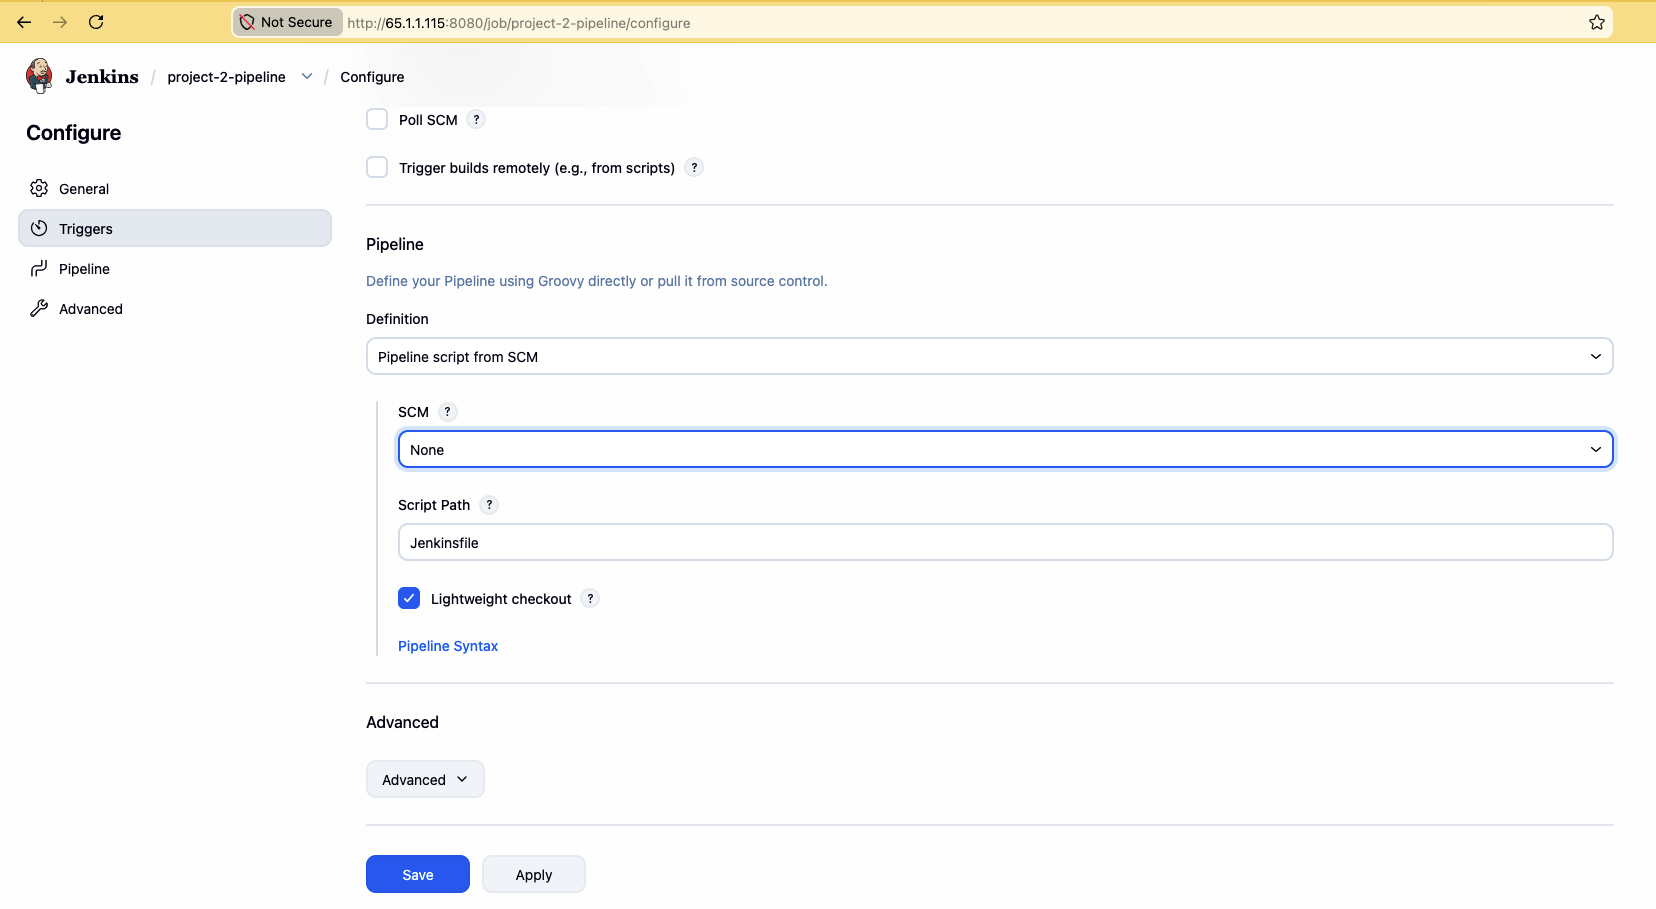Open the Definition dropdown showing Pipeline script from SCM
This screenshot has width=1656, height=909.
tap(990, 356)
